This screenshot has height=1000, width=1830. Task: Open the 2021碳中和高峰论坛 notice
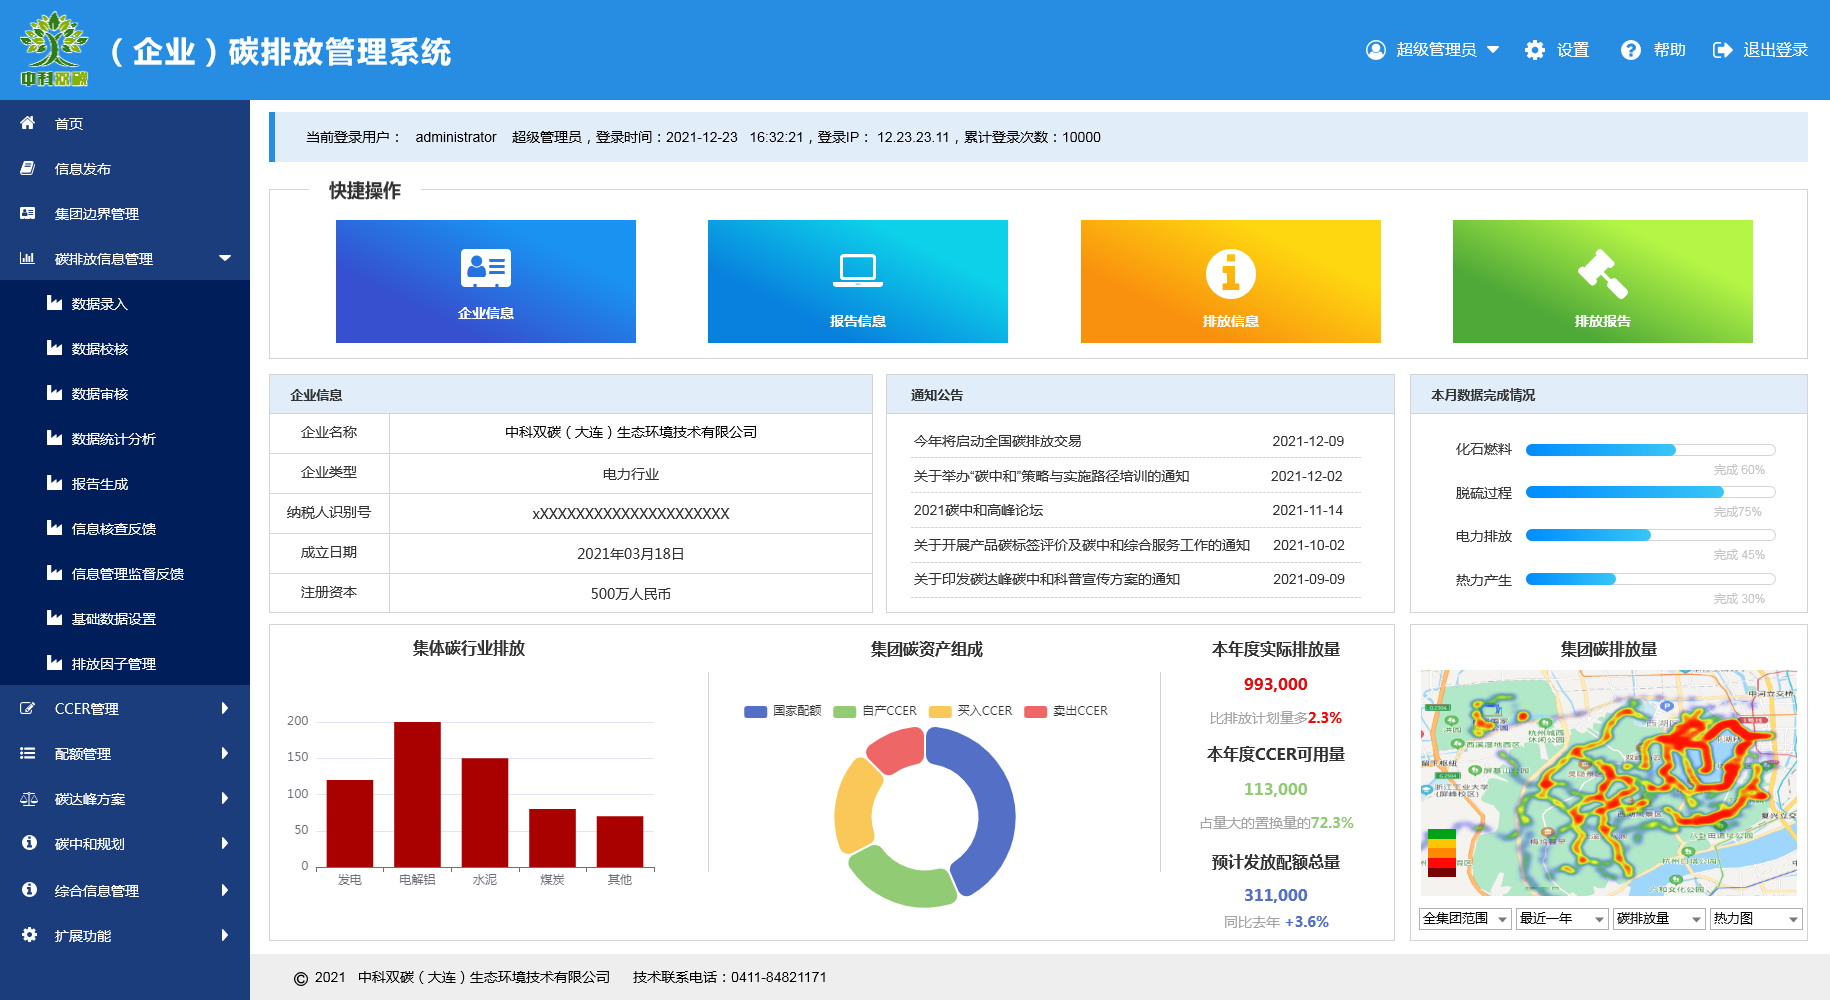coord(978,510)
